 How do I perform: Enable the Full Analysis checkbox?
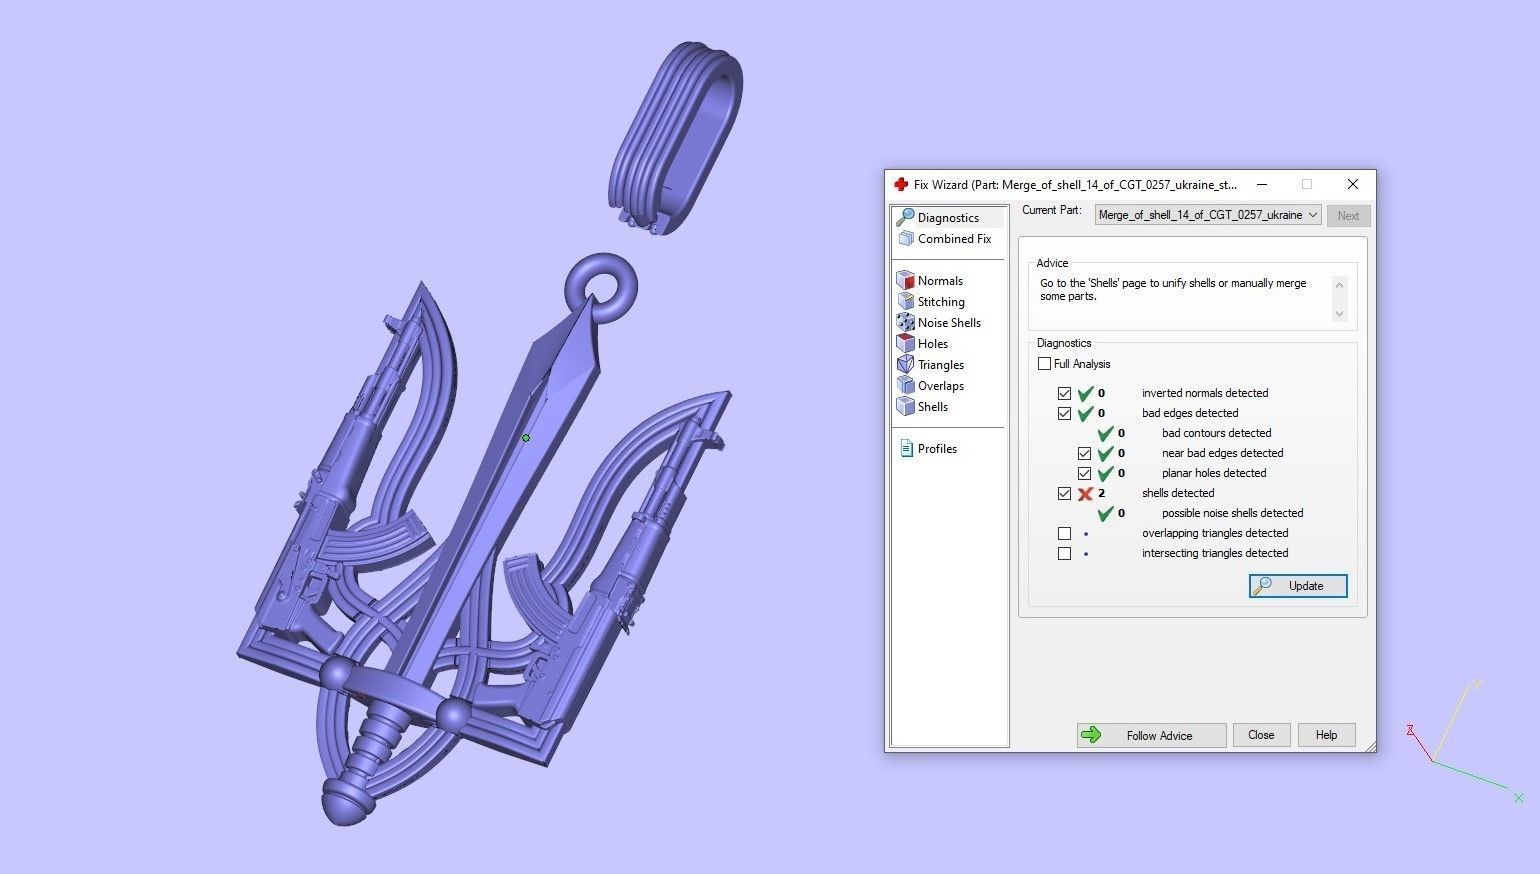coord(1044,364)
